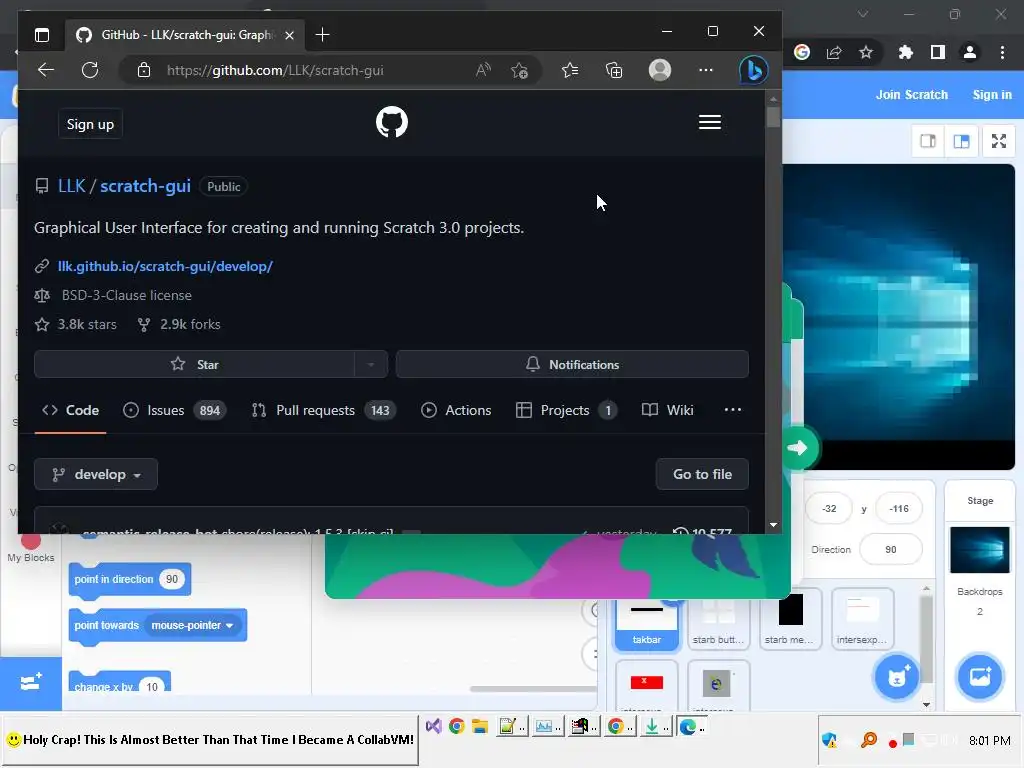This screenshot has height=768, width=1024.
Task: Open File Explorer folder icon in taskbar
Action: [480, 726]
